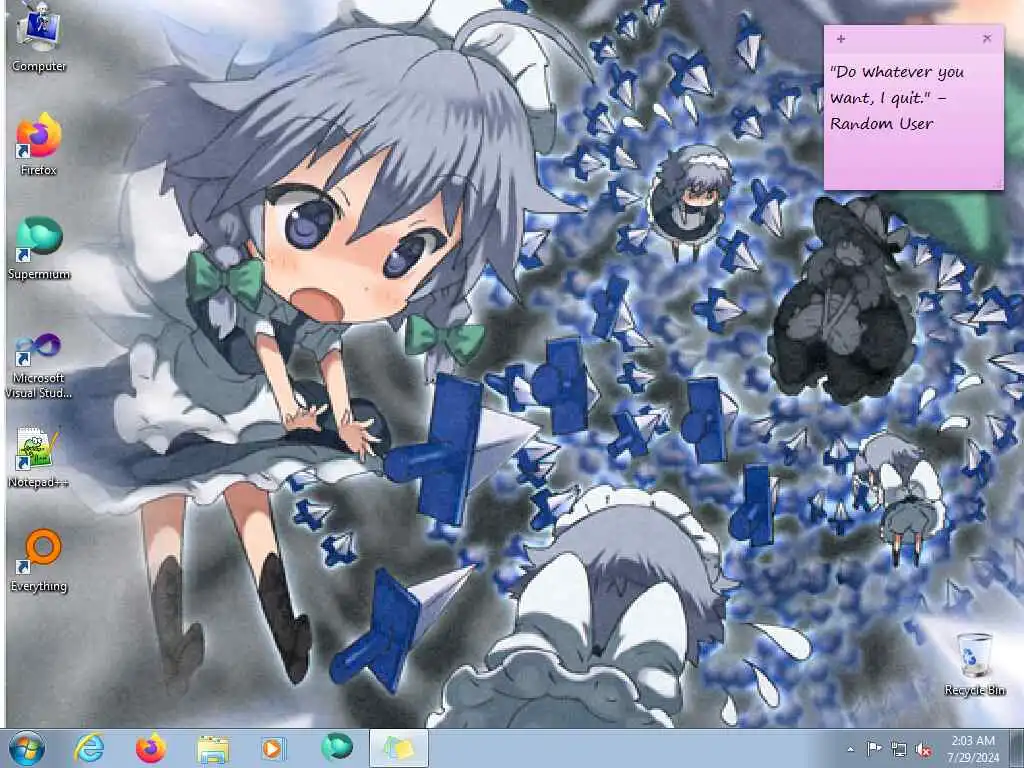Add new sticky note with plus

pyautogui.click(x=841, y=39)
